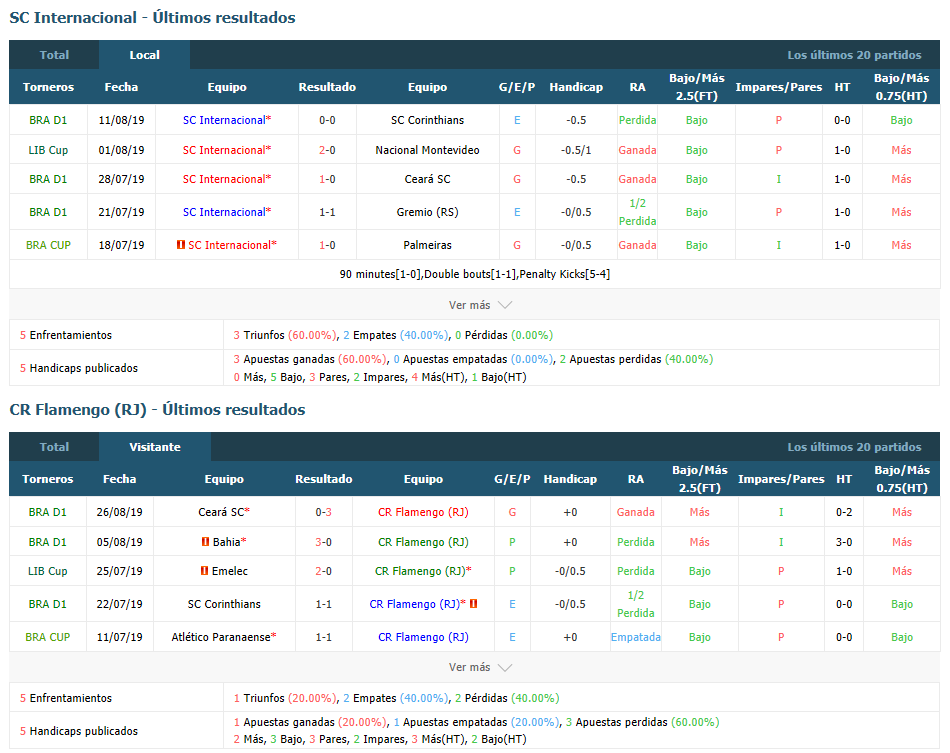The height and width of the screenshot is (753, 950).
Task: Open the Emelec team link
Action: click(x=230, y=571)
